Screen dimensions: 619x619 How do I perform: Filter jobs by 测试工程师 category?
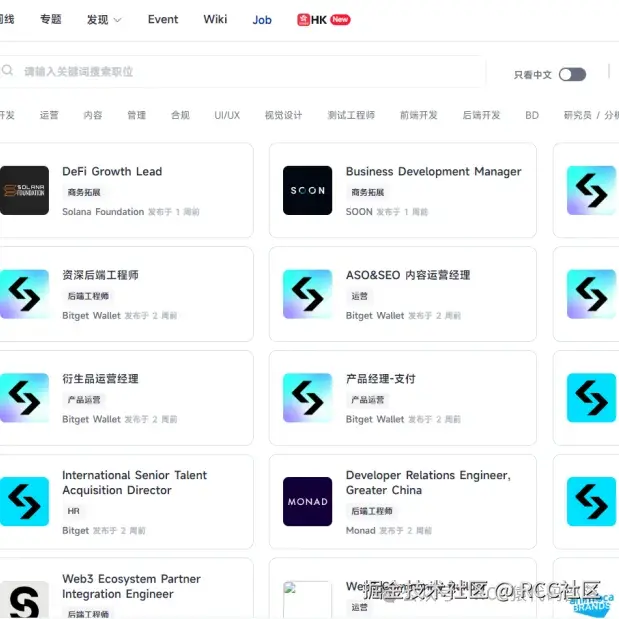coord(351,115)
